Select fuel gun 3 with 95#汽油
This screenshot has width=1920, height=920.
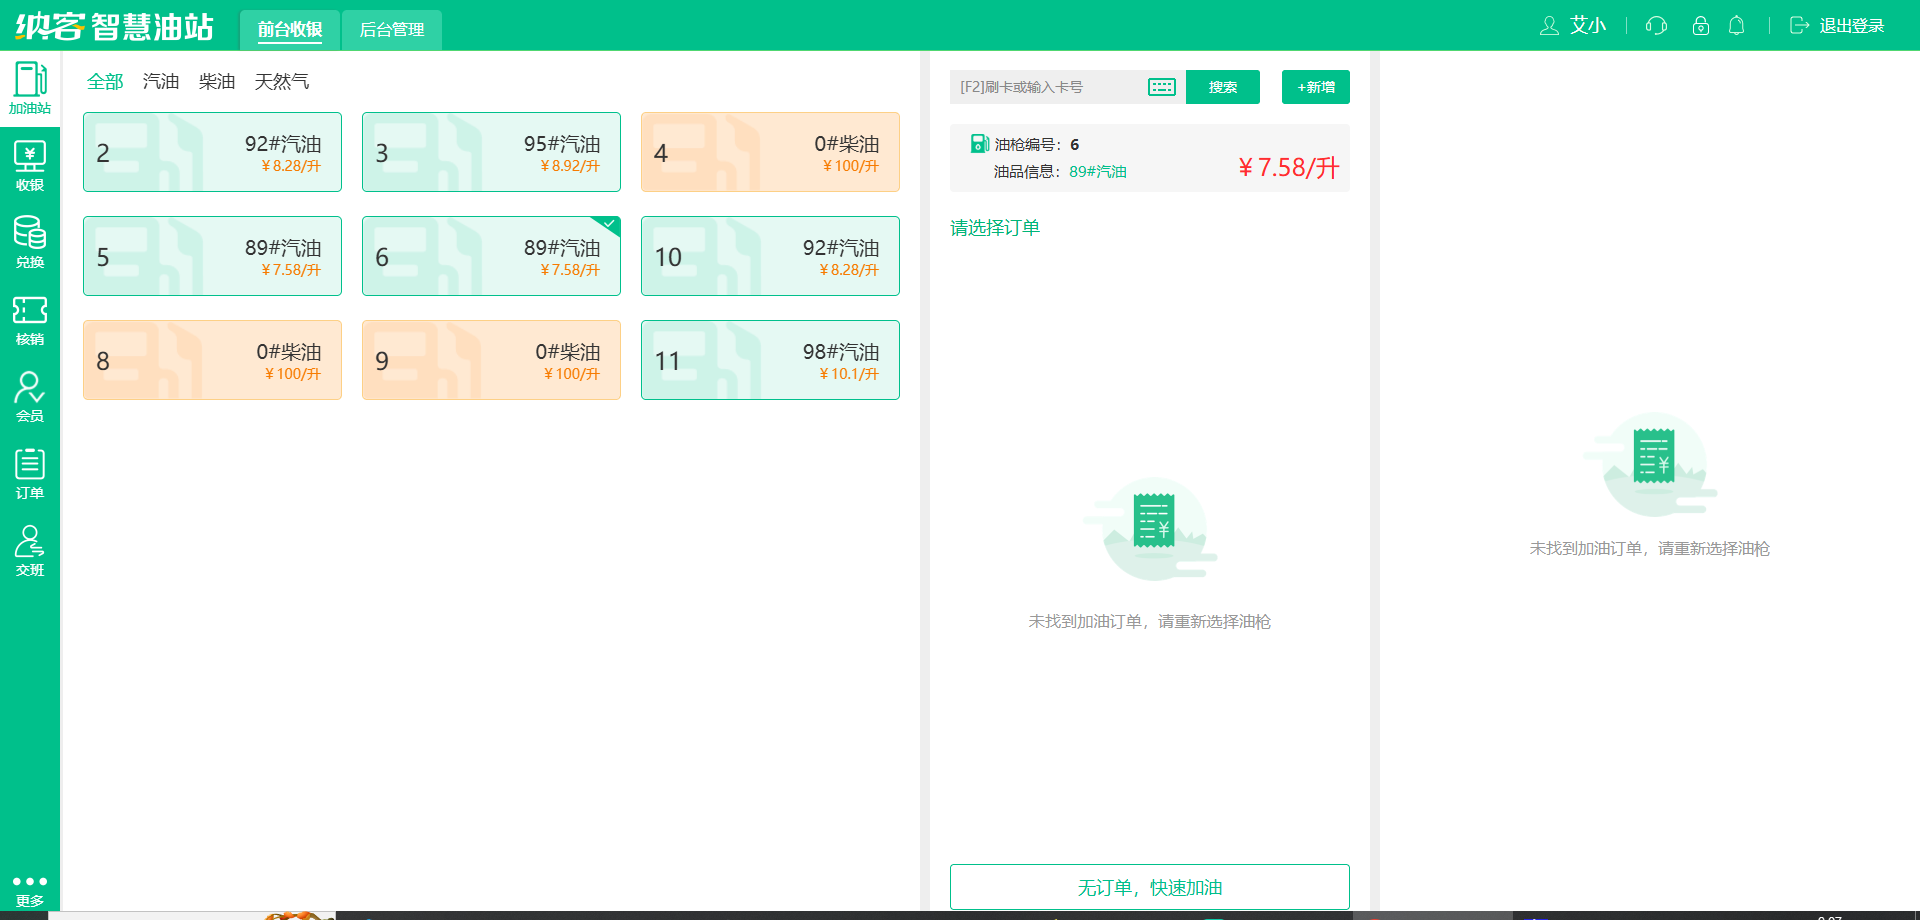click(491, 152)
